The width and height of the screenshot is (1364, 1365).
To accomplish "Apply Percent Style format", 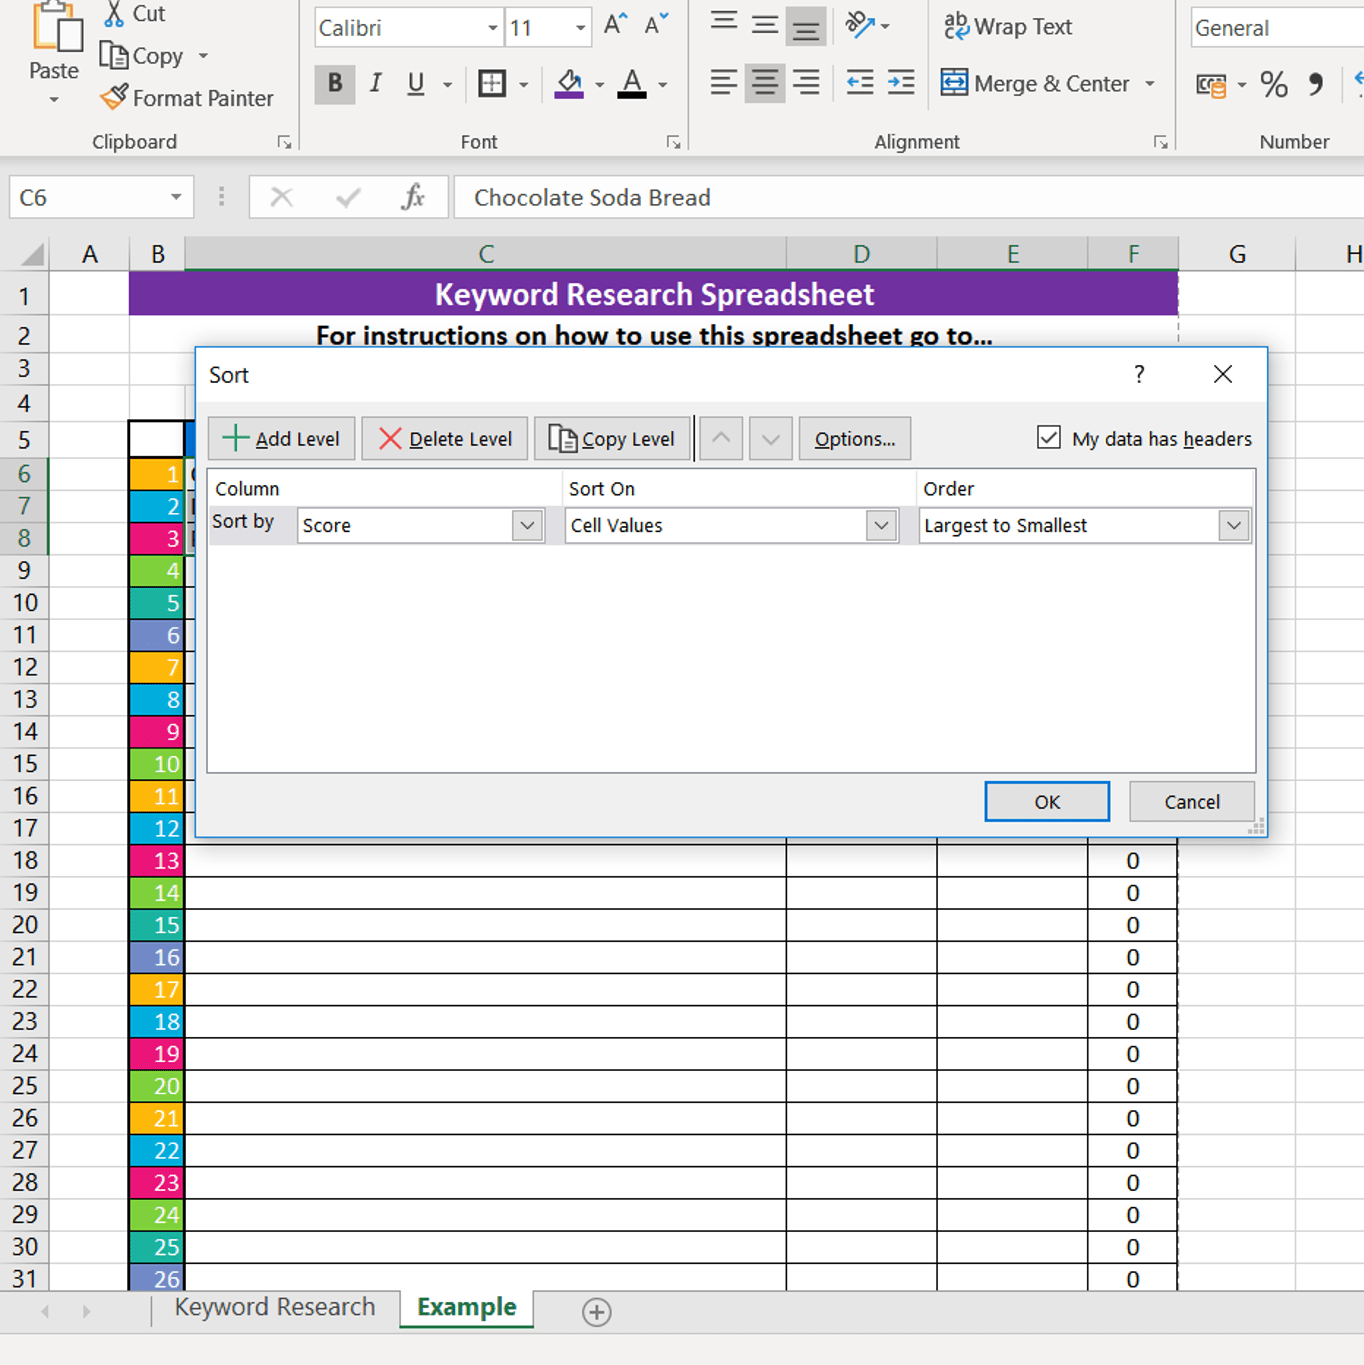I will (x=1274, y=85).
